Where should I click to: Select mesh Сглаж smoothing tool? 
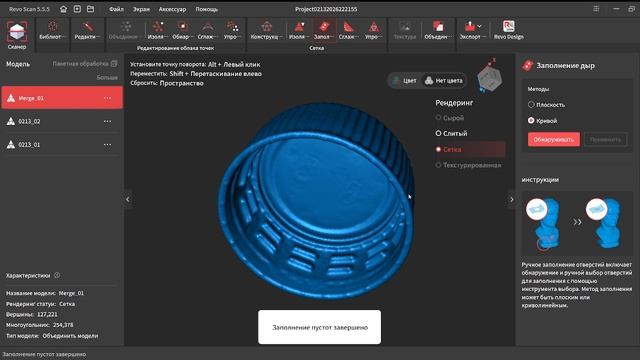349,31
